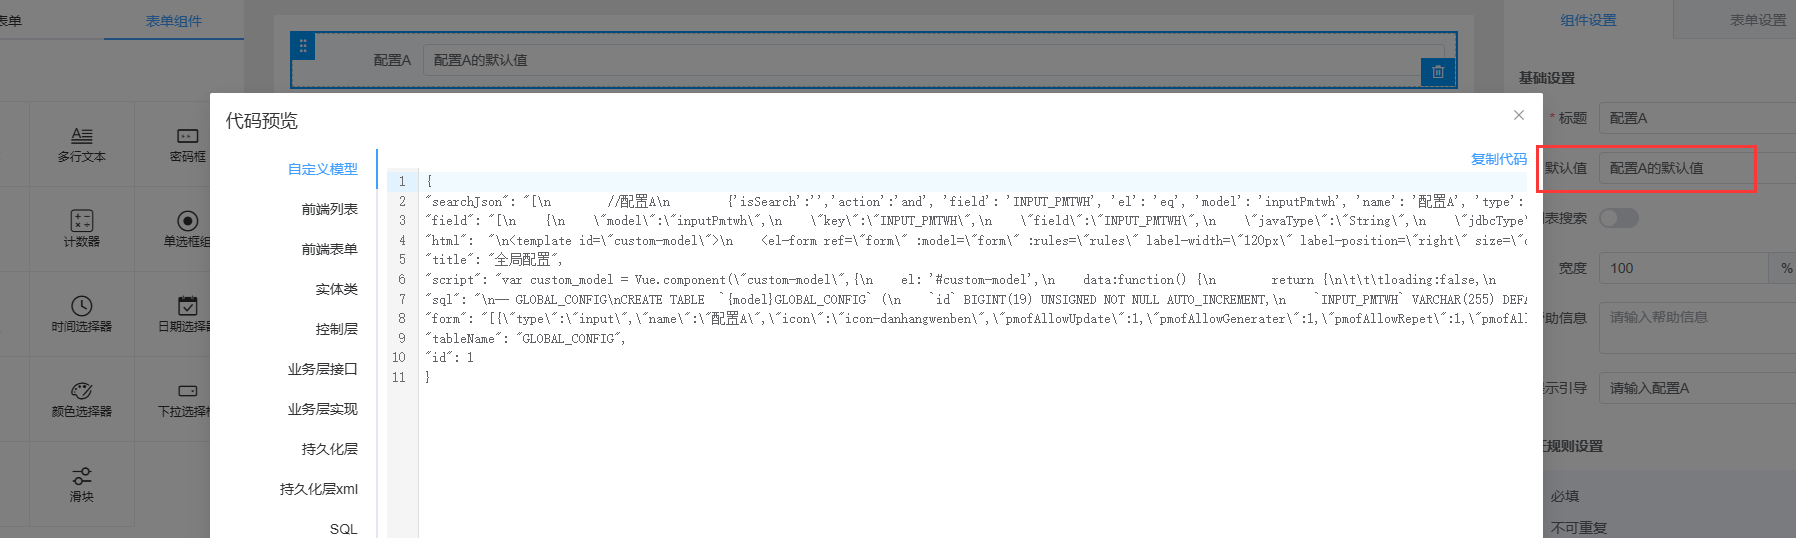
Task: Open the 前端列表 code tab
Action: click(329, 209)
